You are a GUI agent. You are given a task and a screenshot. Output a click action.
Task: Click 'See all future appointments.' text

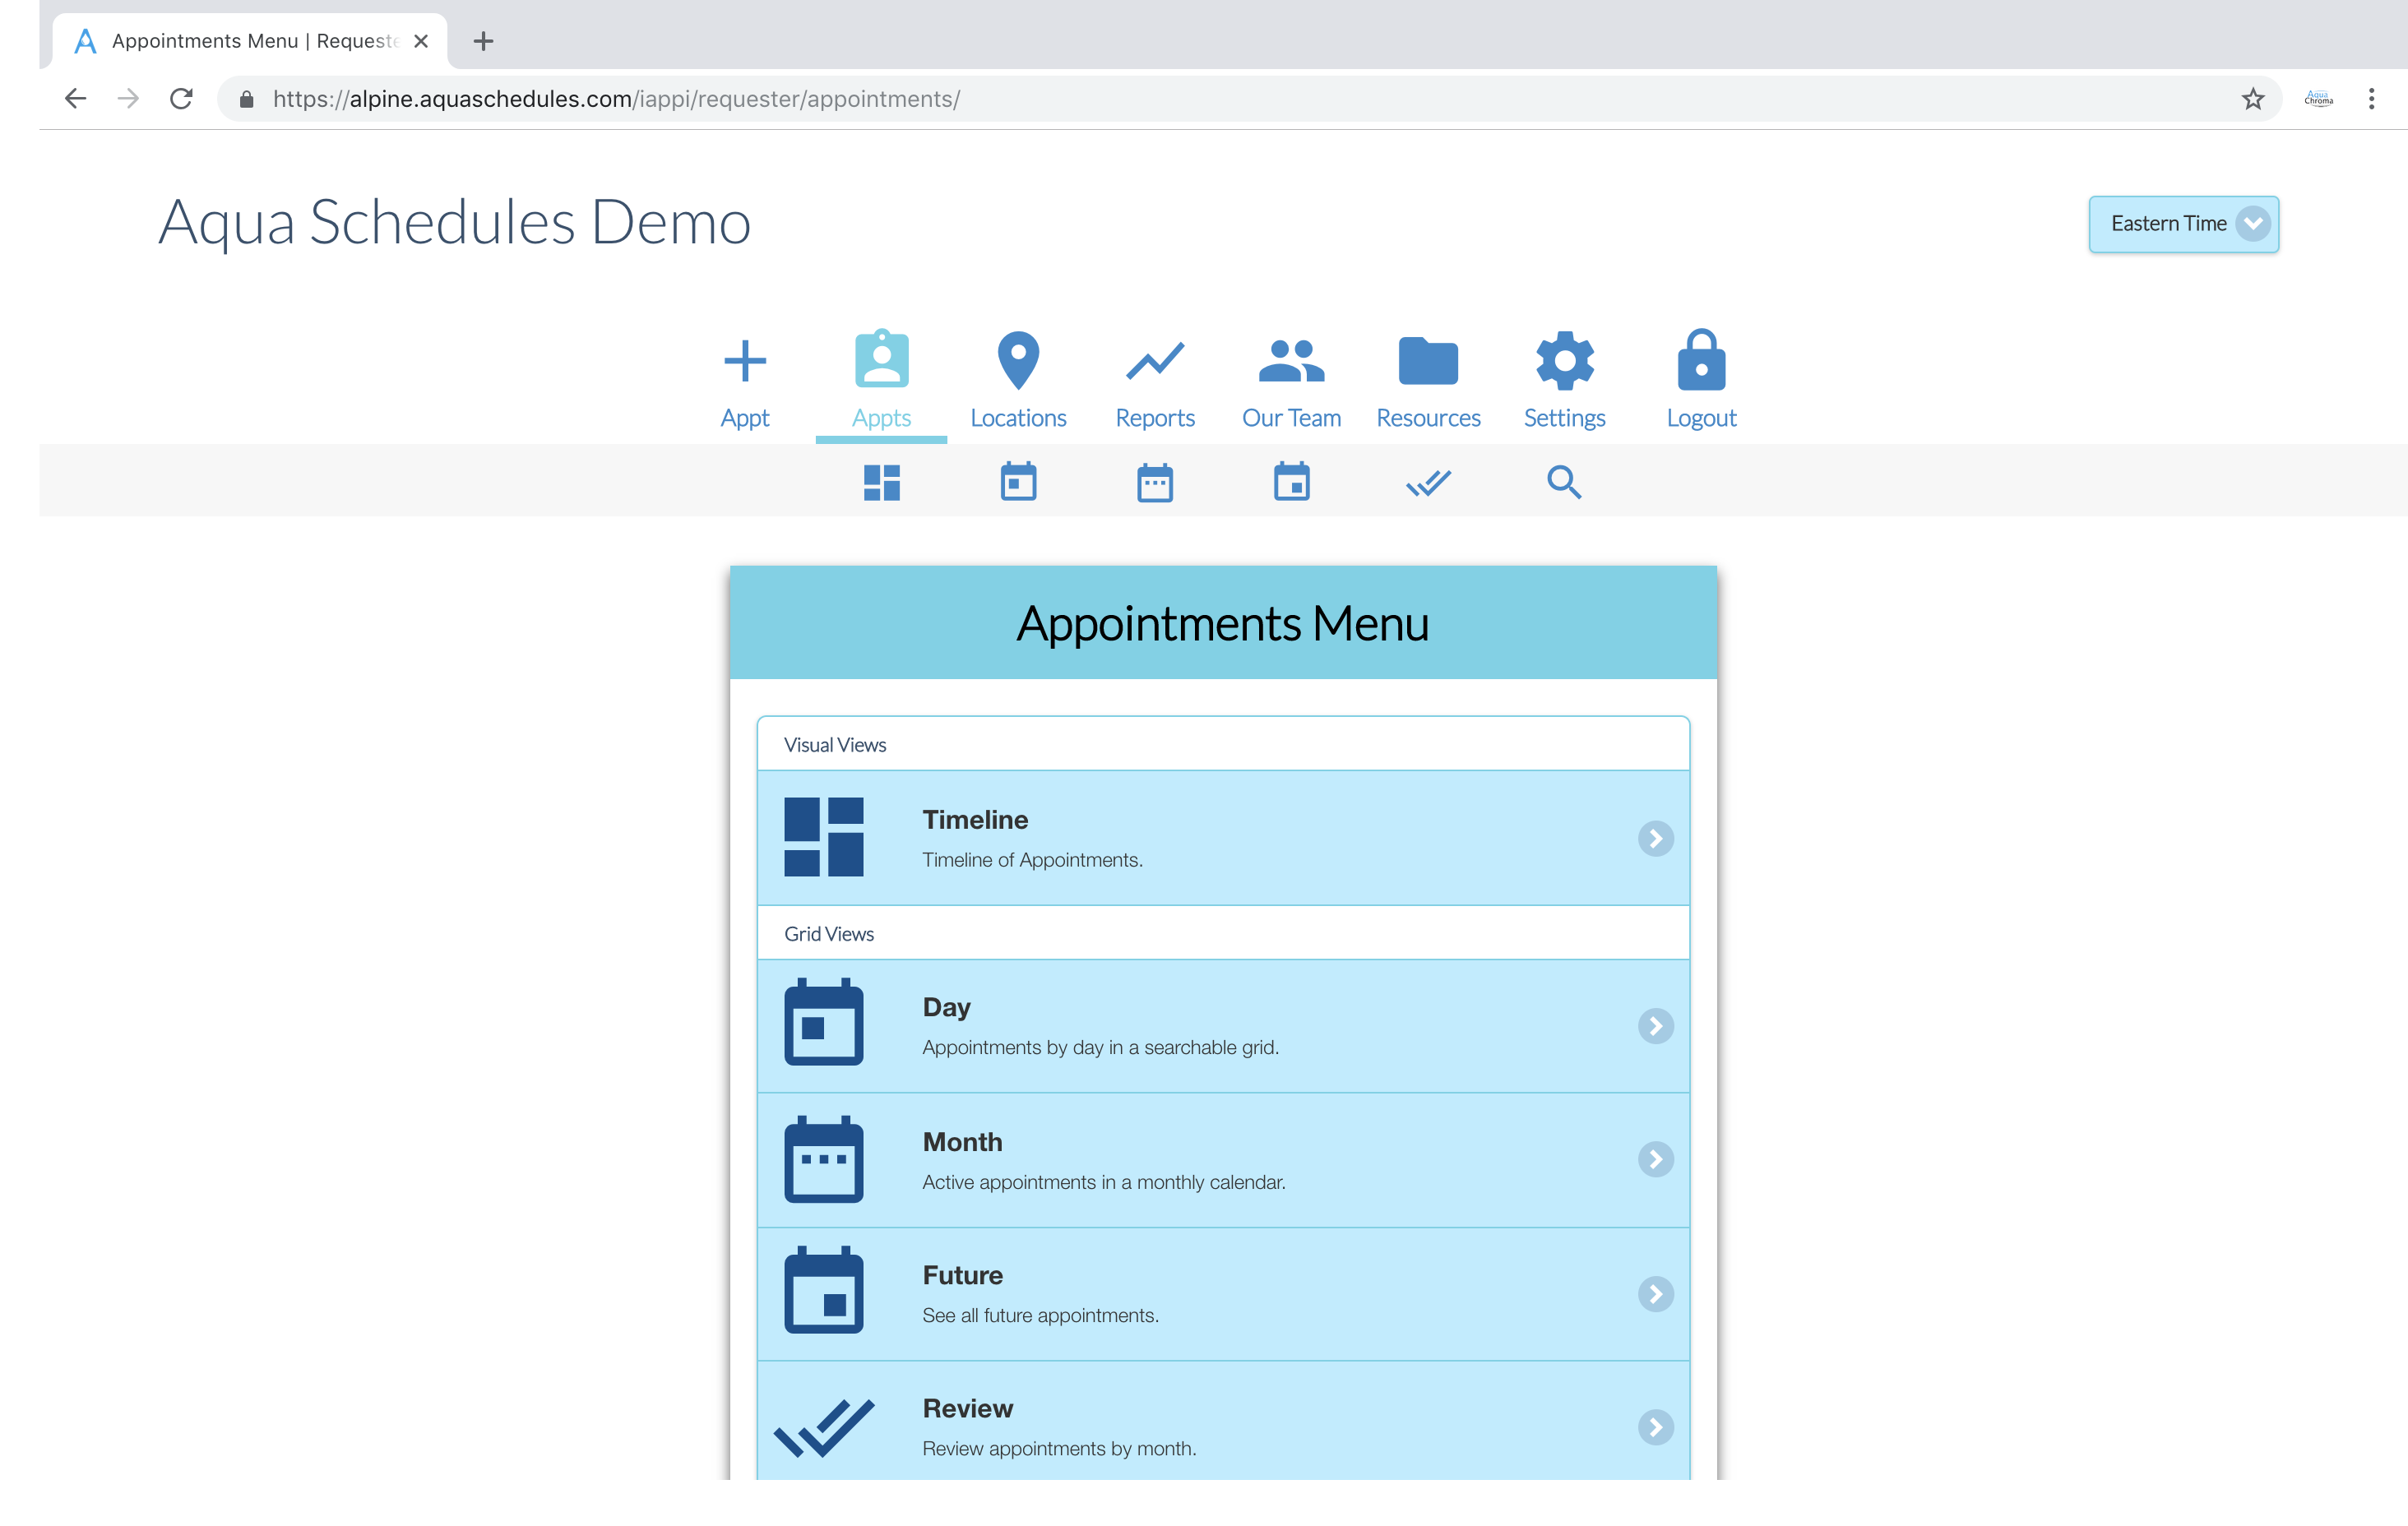(1040, 1315)
